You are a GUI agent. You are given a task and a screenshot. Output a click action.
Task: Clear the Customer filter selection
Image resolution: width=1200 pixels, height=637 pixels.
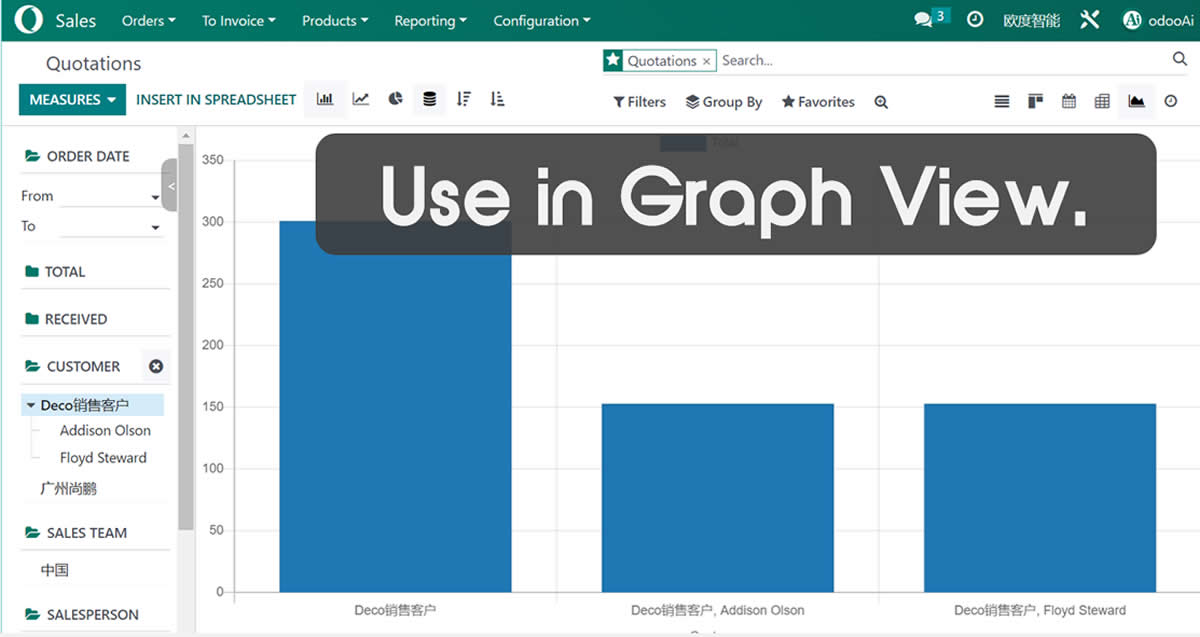coord(156,366)
